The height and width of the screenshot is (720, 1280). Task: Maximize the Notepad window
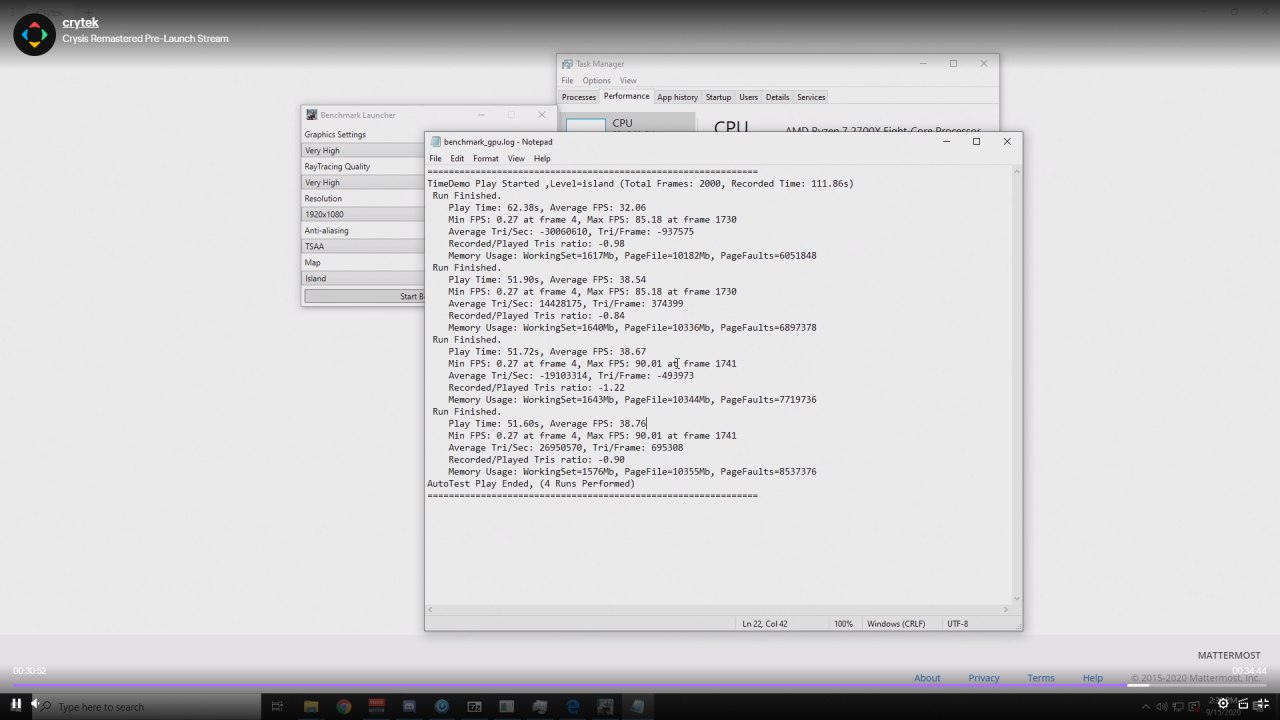tap(976, 141)
